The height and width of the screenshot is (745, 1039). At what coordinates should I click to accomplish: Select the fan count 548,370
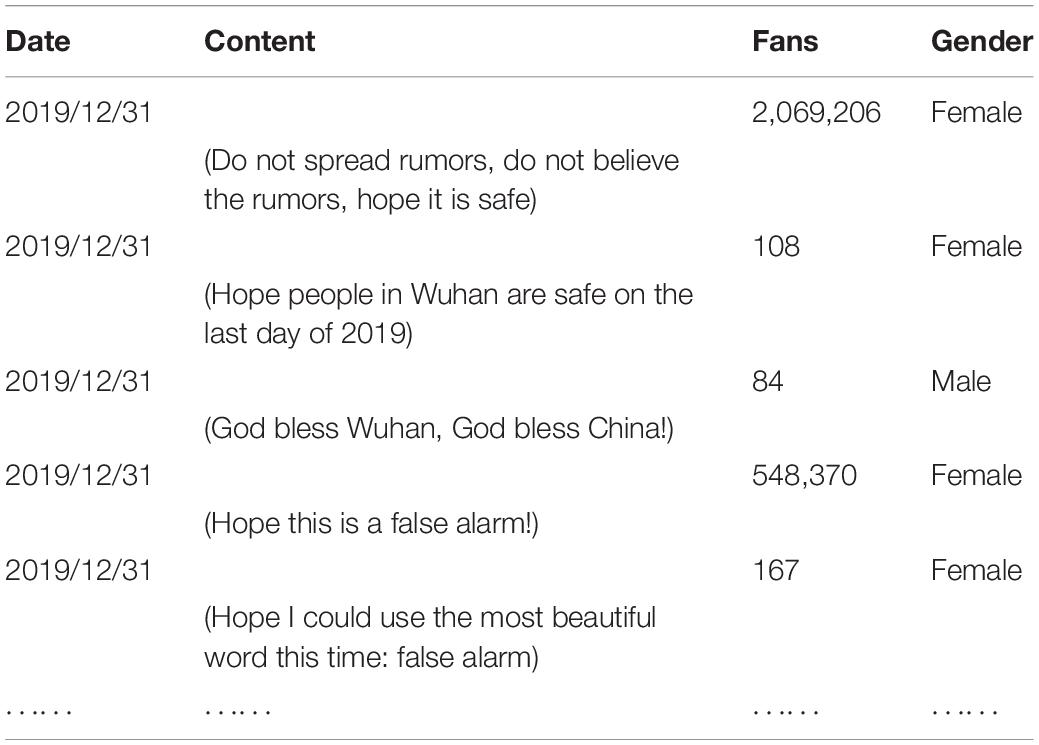click(804, 475)
